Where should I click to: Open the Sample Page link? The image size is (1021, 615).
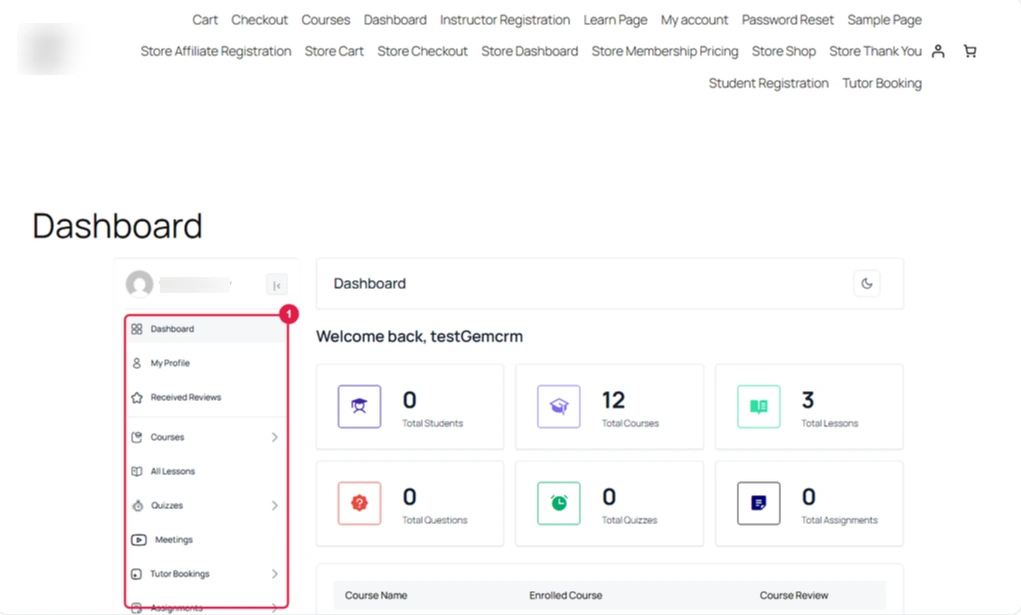pyautogui.click(x=884, y=20)
